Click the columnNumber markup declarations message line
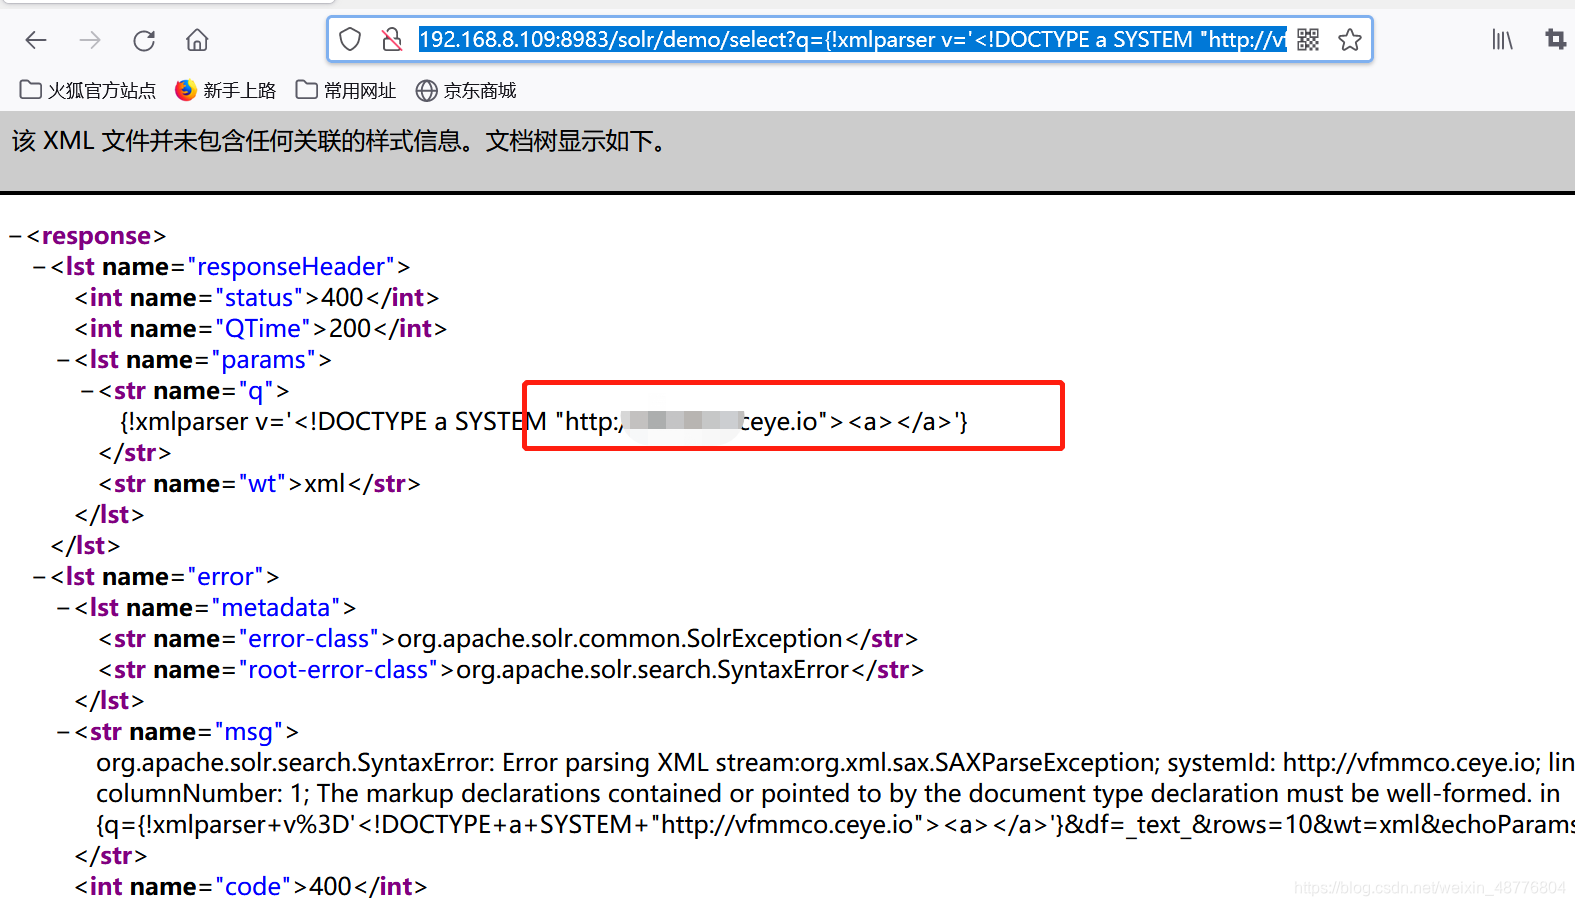1575x906 pixels. (828, 794)
